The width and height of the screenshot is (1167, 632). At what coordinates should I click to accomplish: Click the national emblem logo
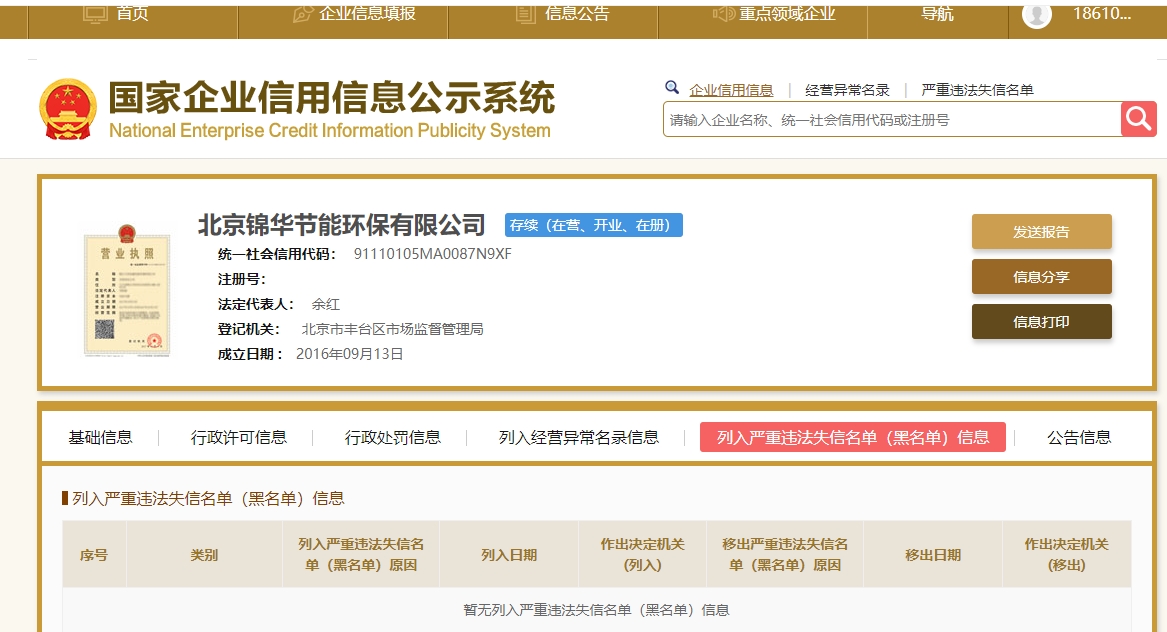click(68, 110)
